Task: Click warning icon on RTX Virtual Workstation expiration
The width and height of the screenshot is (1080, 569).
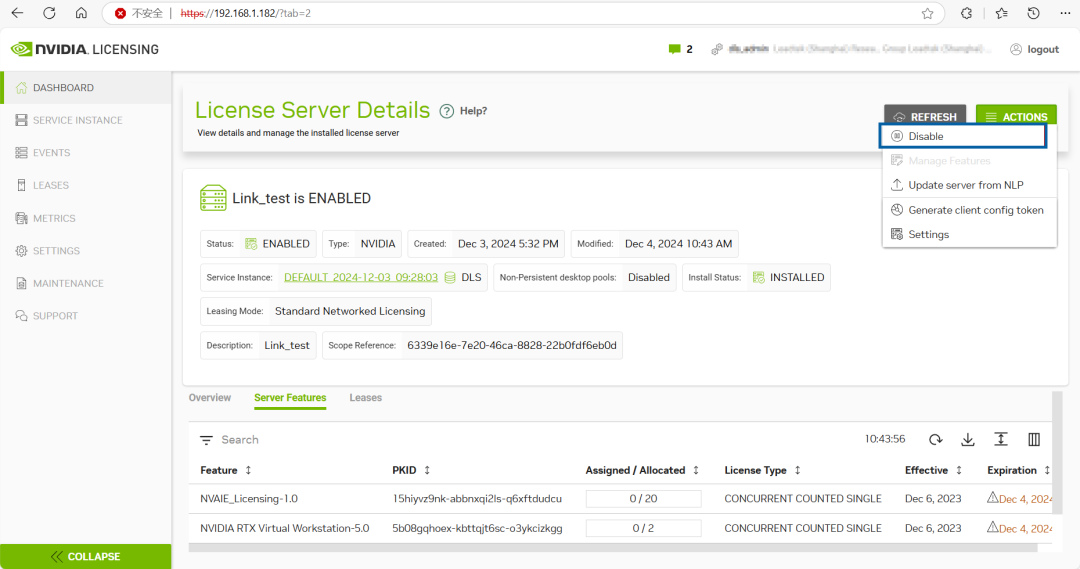Action: click(x=993, y=527)
